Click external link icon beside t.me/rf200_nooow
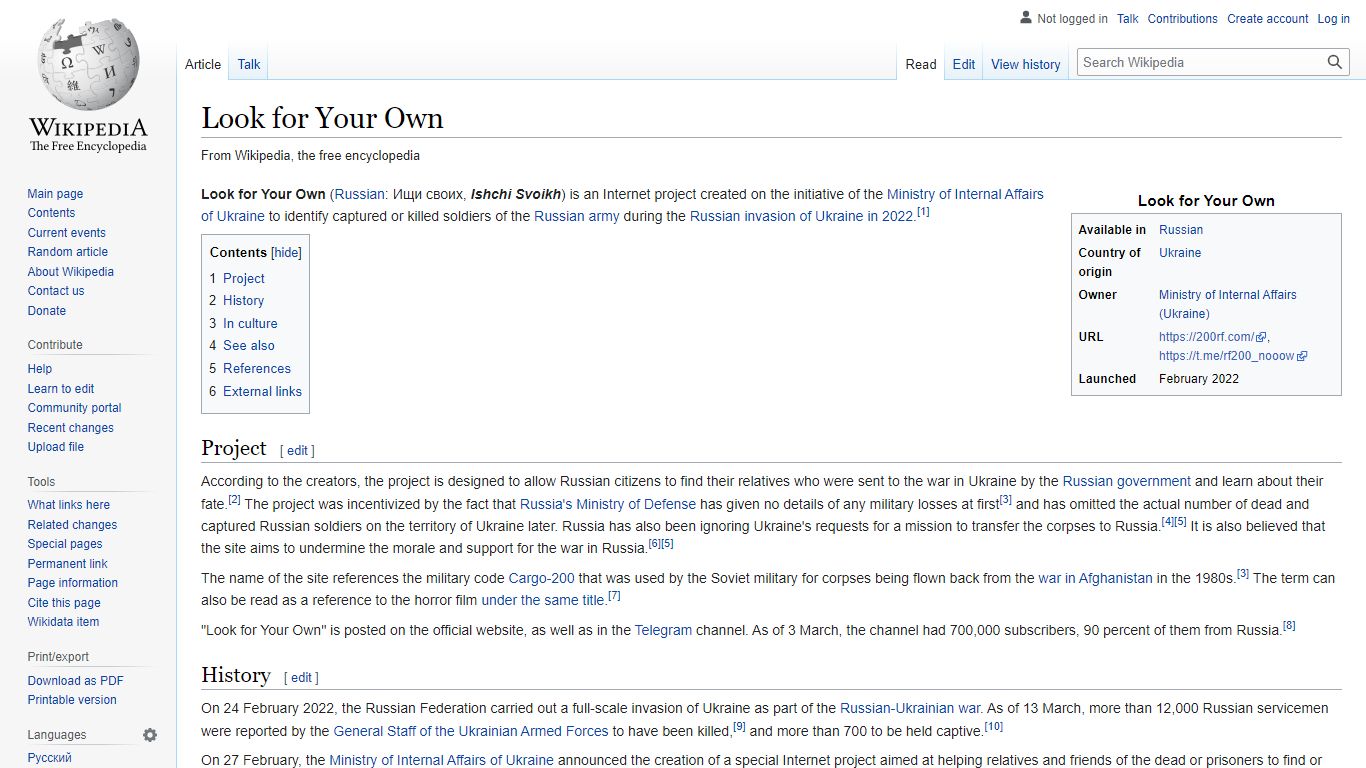This screenshot has width=1366, height=768. coord(1302,356)
